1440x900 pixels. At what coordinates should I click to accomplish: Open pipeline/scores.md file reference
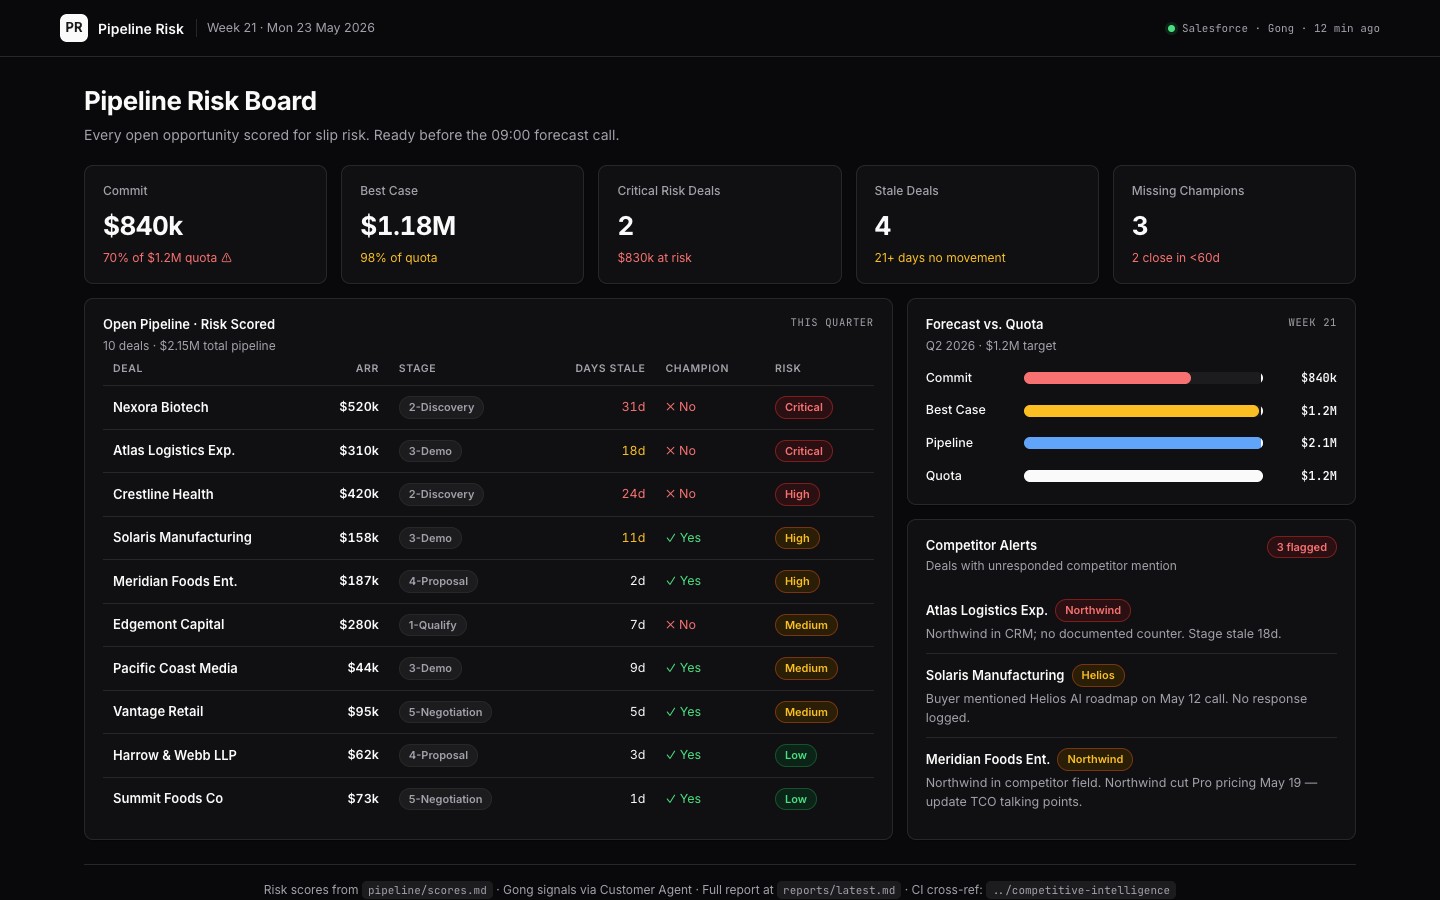[x=427, y=890]
